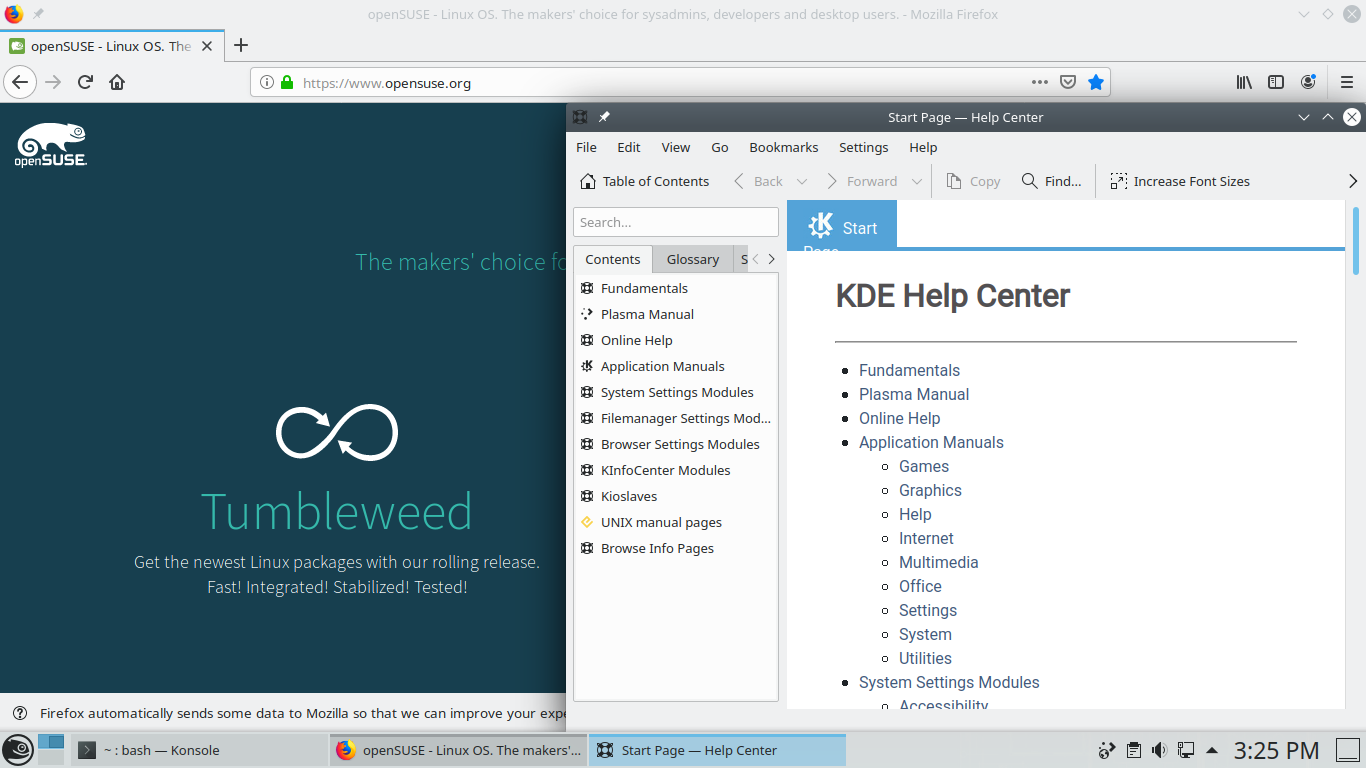1366x768 pixels.
Task: Open the View menu in Help Center
Action: (676, 147)
